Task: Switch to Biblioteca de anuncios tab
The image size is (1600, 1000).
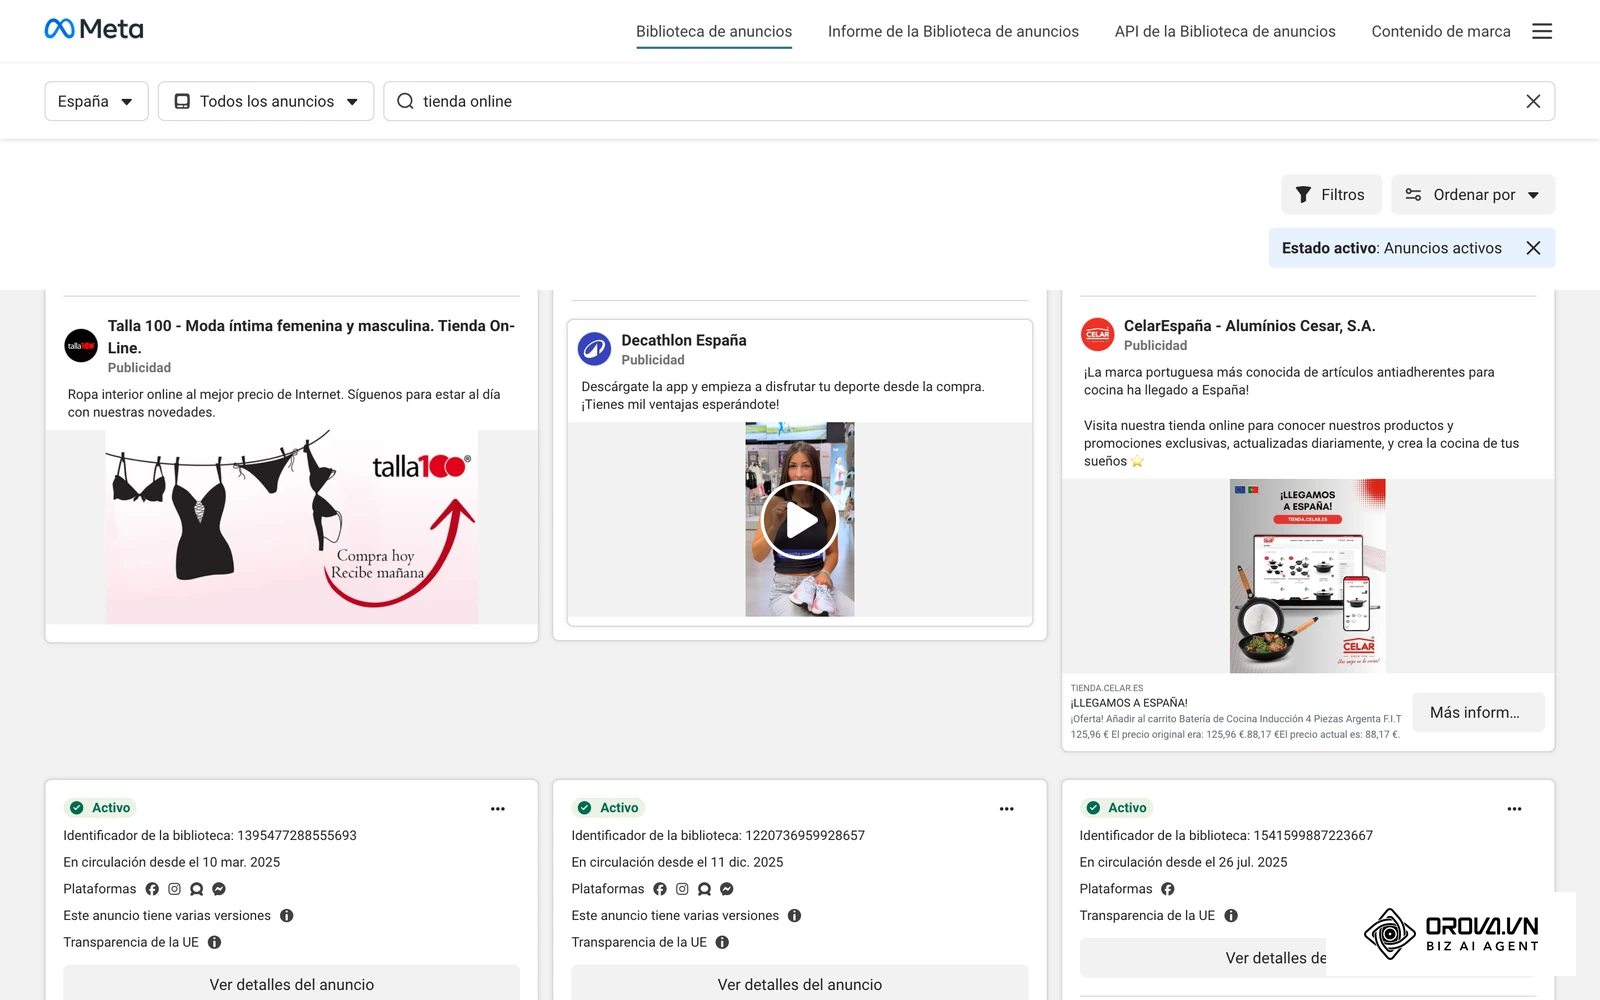Action: click(714, 32)
